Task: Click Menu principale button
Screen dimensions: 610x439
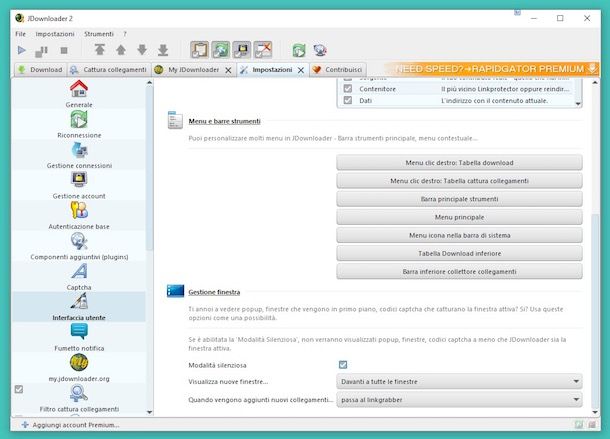Action: point(459,217)
